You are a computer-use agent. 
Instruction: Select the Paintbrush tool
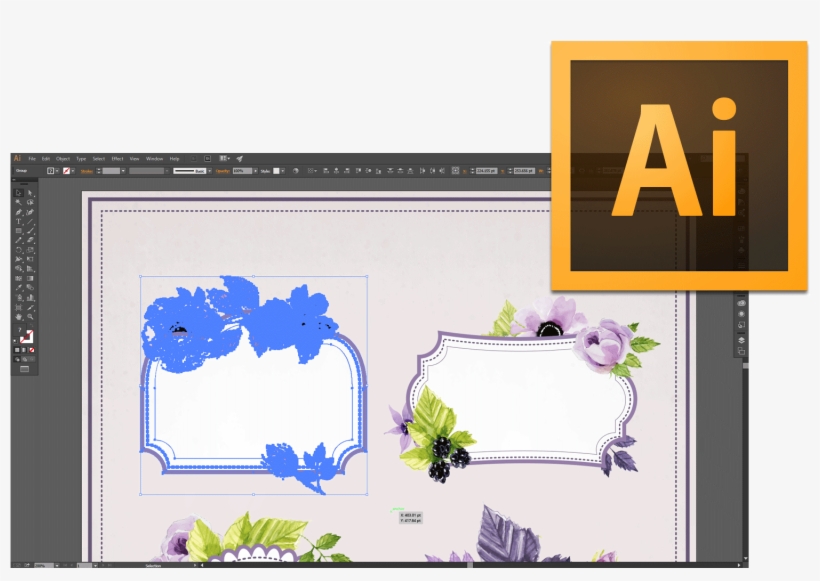[x=30, y=231]
